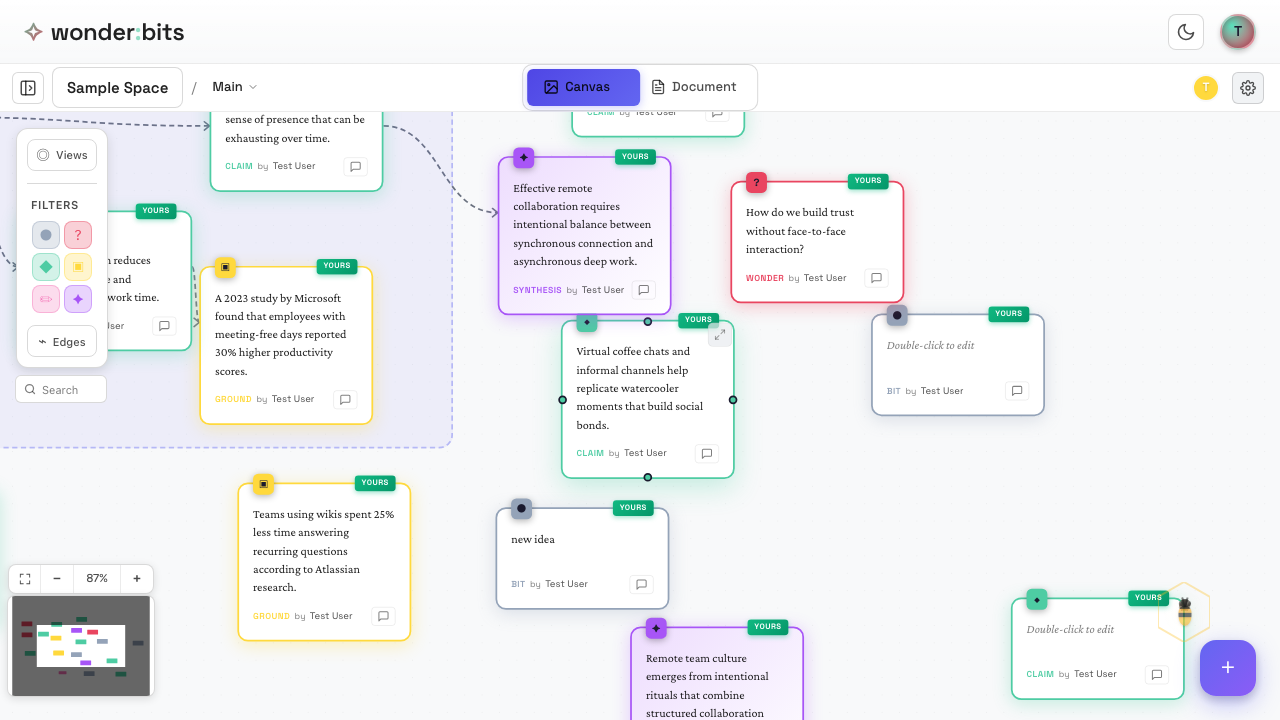
Task: Open the Edges options
Action: tap(61, 341)
